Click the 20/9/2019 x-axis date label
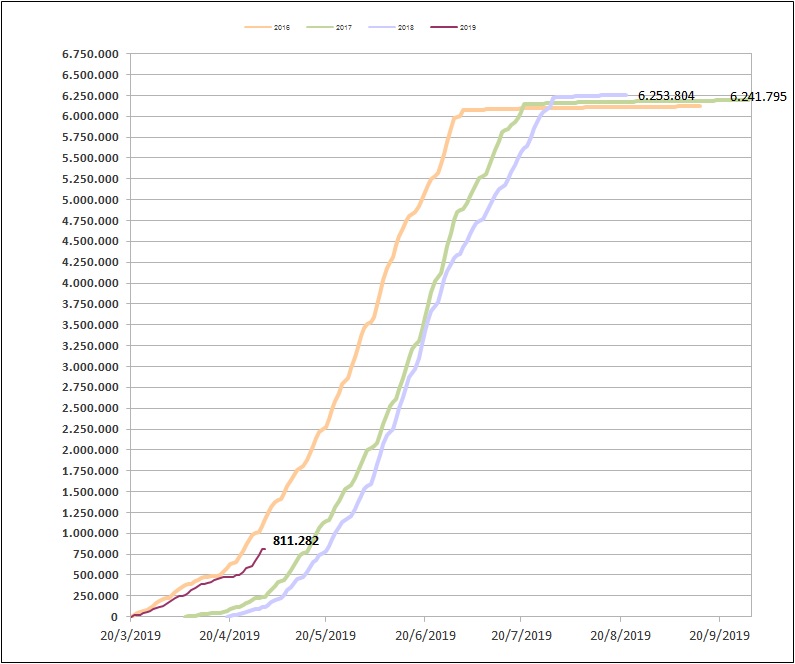Image resolution: width=795 pixels, height=664 pixels. [719, 635]
